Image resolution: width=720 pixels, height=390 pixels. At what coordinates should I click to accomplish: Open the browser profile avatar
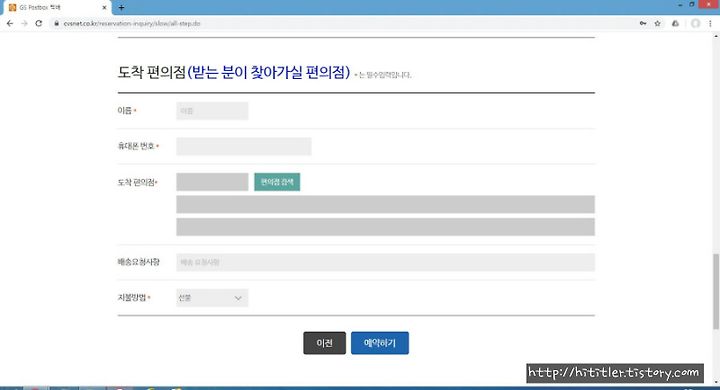pyautogui.click(x=696, y=23)
